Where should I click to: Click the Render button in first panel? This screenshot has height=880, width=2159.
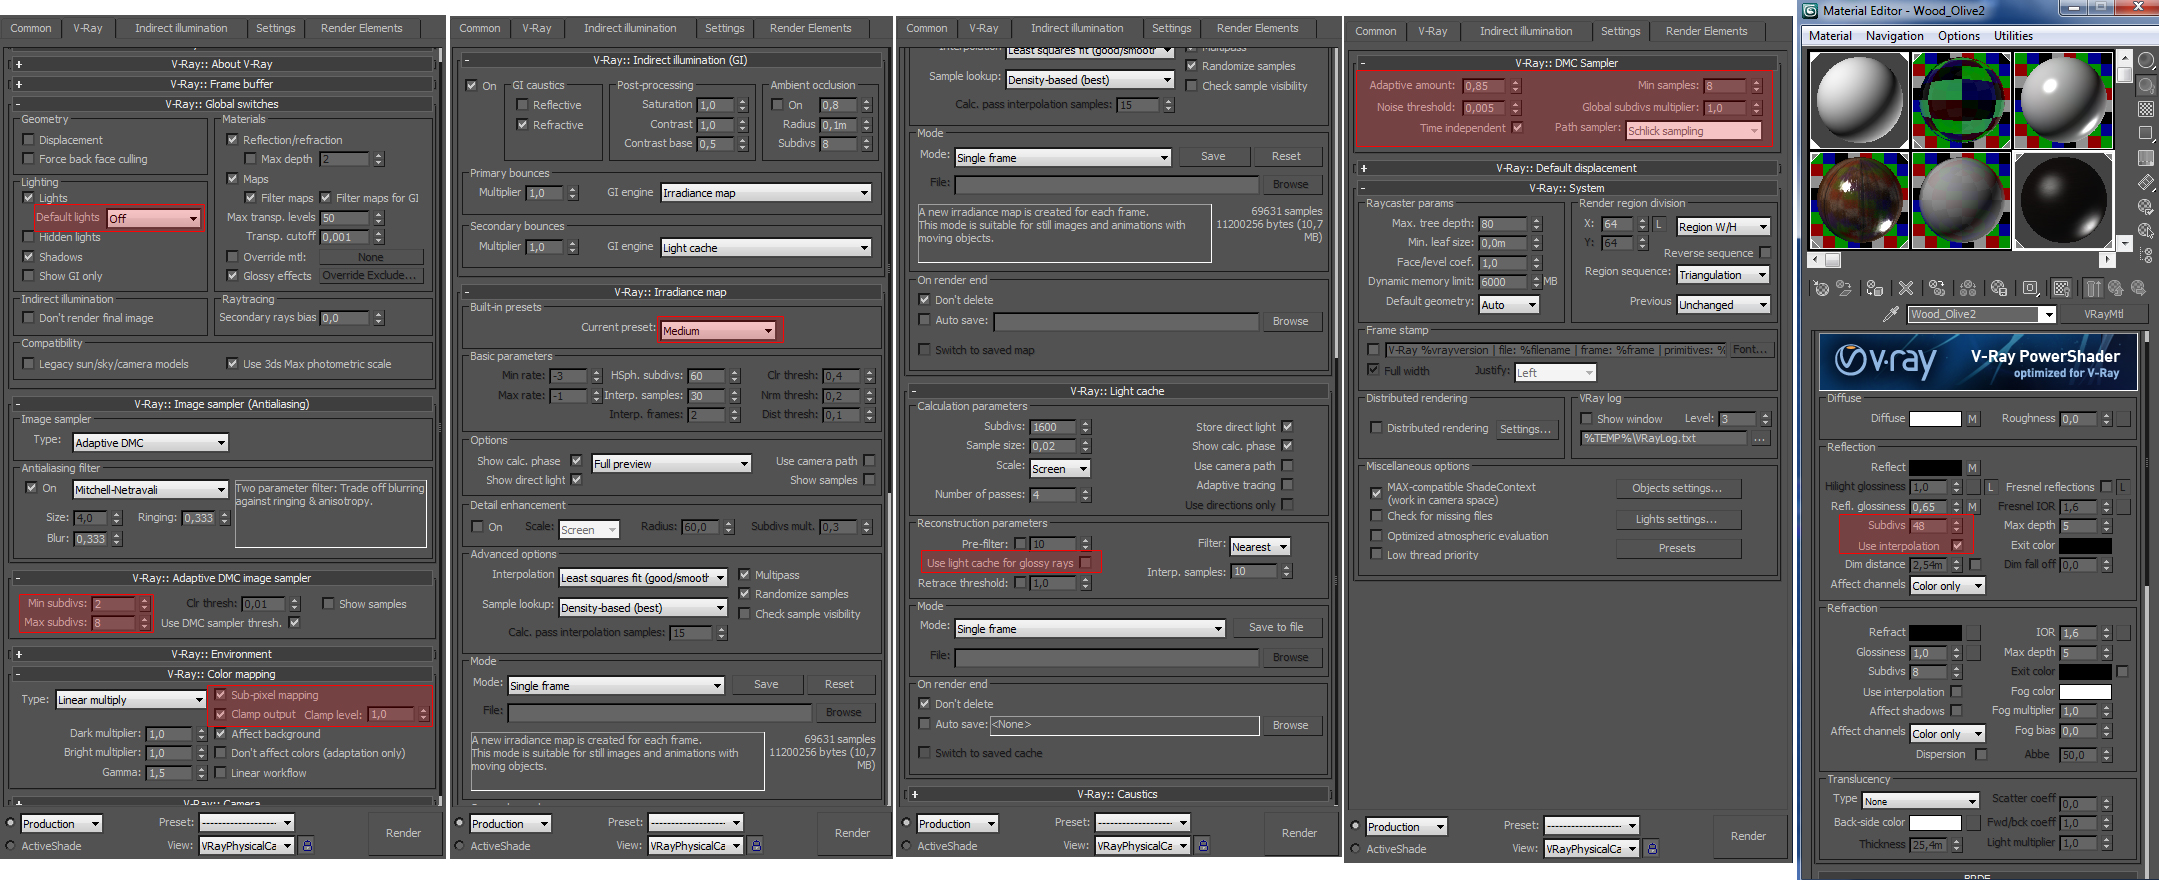click(x=403, y=833)
